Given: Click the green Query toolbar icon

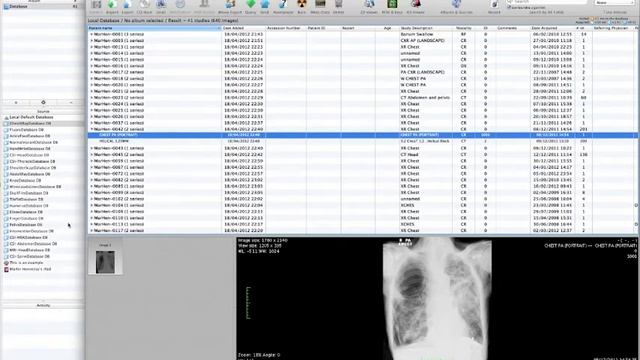Looking at the screenshot, I should coord(251,4).
